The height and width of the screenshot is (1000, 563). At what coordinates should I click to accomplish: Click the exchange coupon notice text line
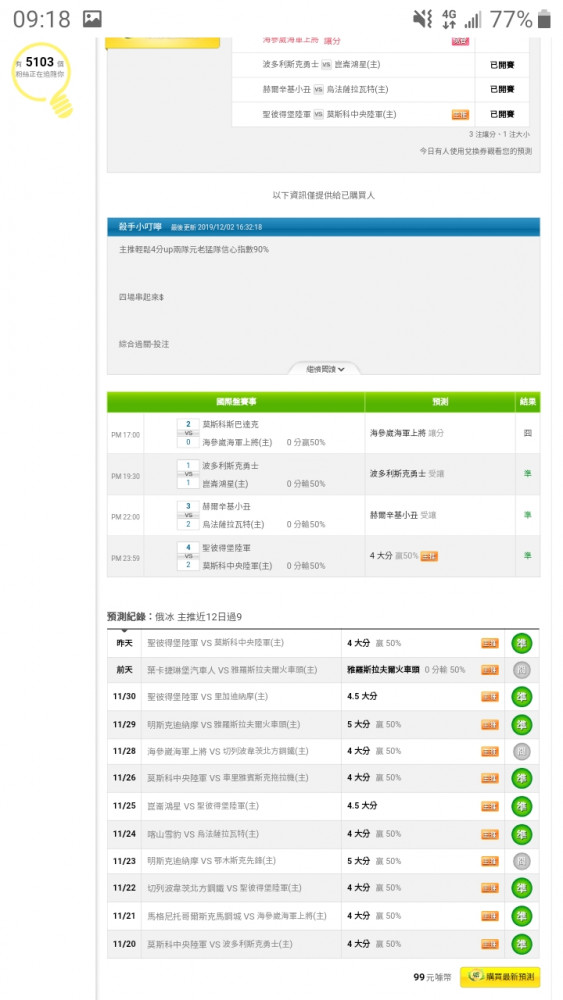click(475, 151)
